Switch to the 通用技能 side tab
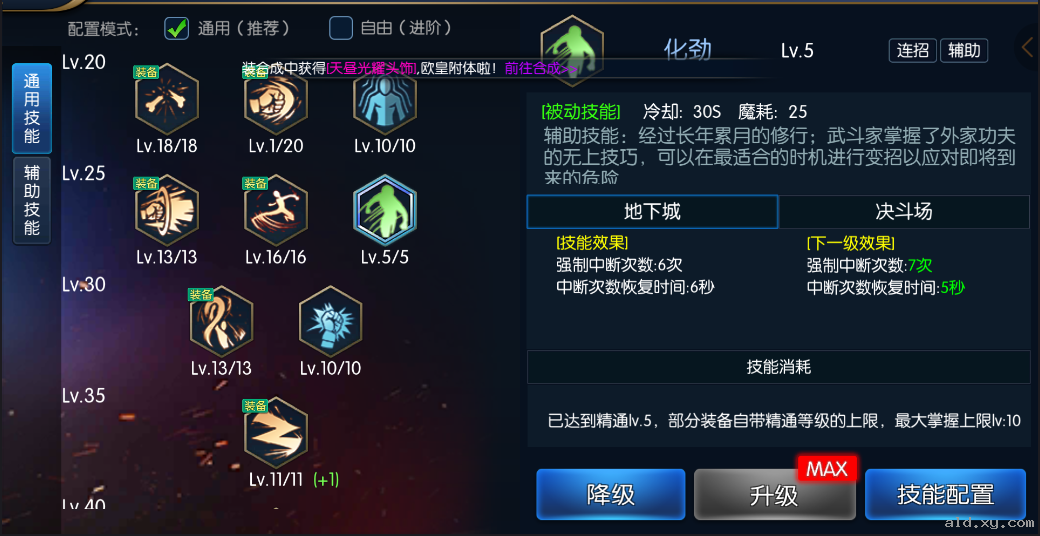 click(x=32, y=109)
